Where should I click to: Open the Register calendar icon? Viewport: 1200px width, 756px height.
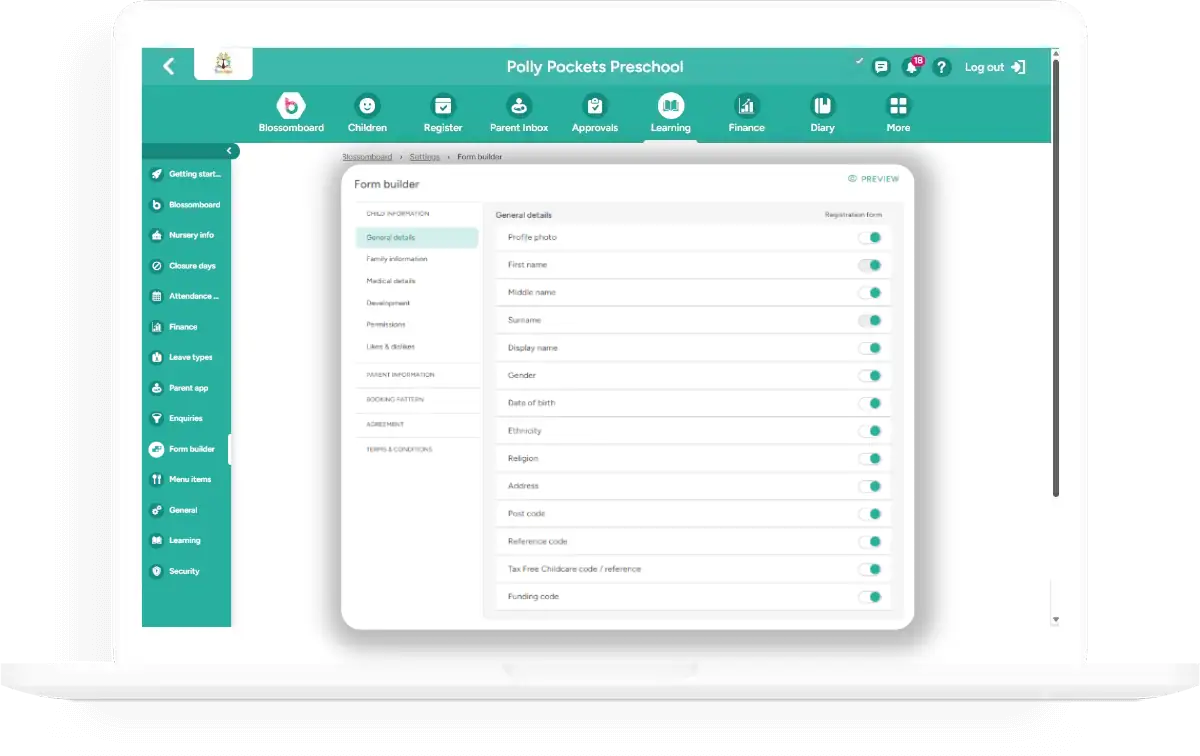443,106
